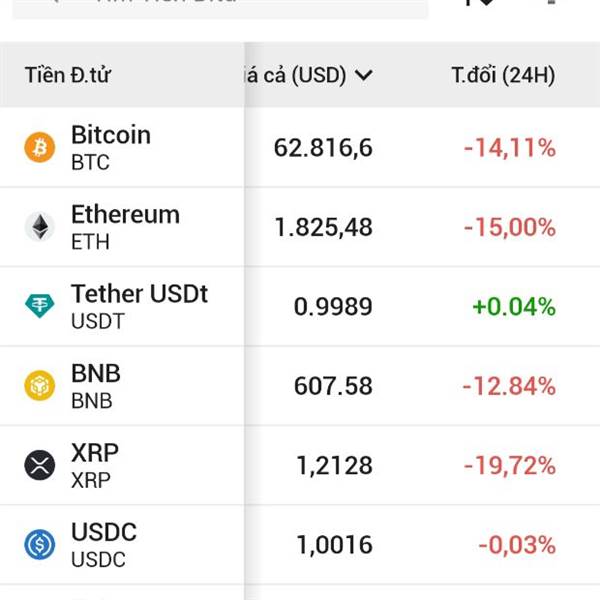Click the Bitcoin coin icon

coord(40,148)
